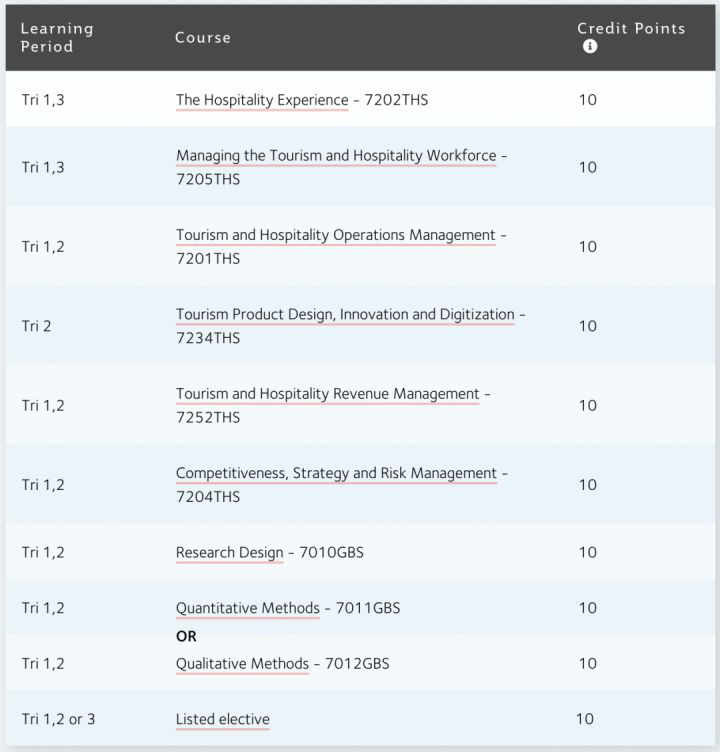Click the Course column header
Viewport: 720px width, 752px height.
click(202, 38)
